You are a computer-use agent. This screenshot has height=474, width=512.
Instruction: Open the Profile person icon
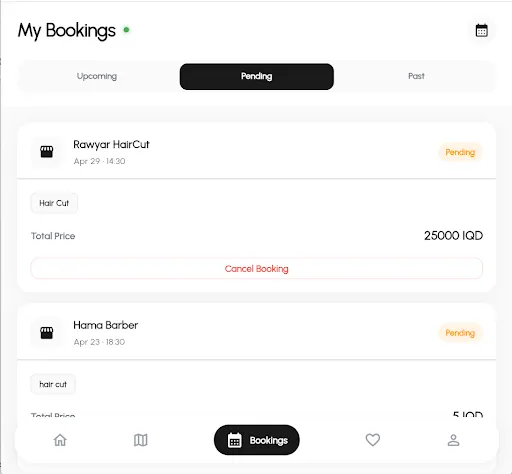click(x=453, y=440)
